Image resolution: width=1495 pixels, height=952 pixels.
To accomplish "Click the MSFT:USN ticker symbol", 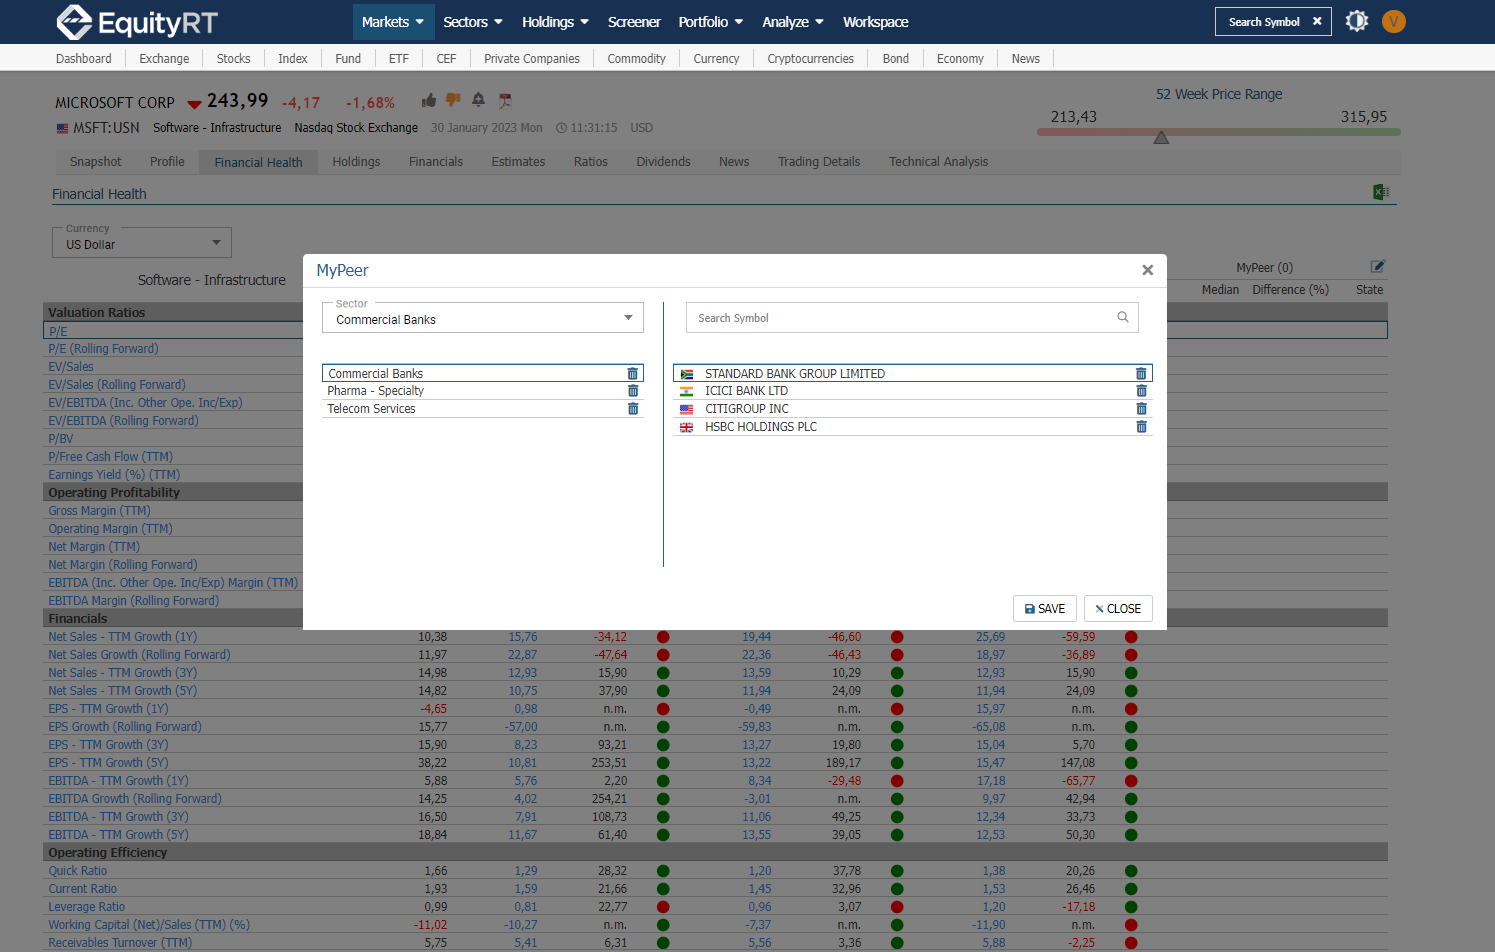I will click(x=106, y=128).
